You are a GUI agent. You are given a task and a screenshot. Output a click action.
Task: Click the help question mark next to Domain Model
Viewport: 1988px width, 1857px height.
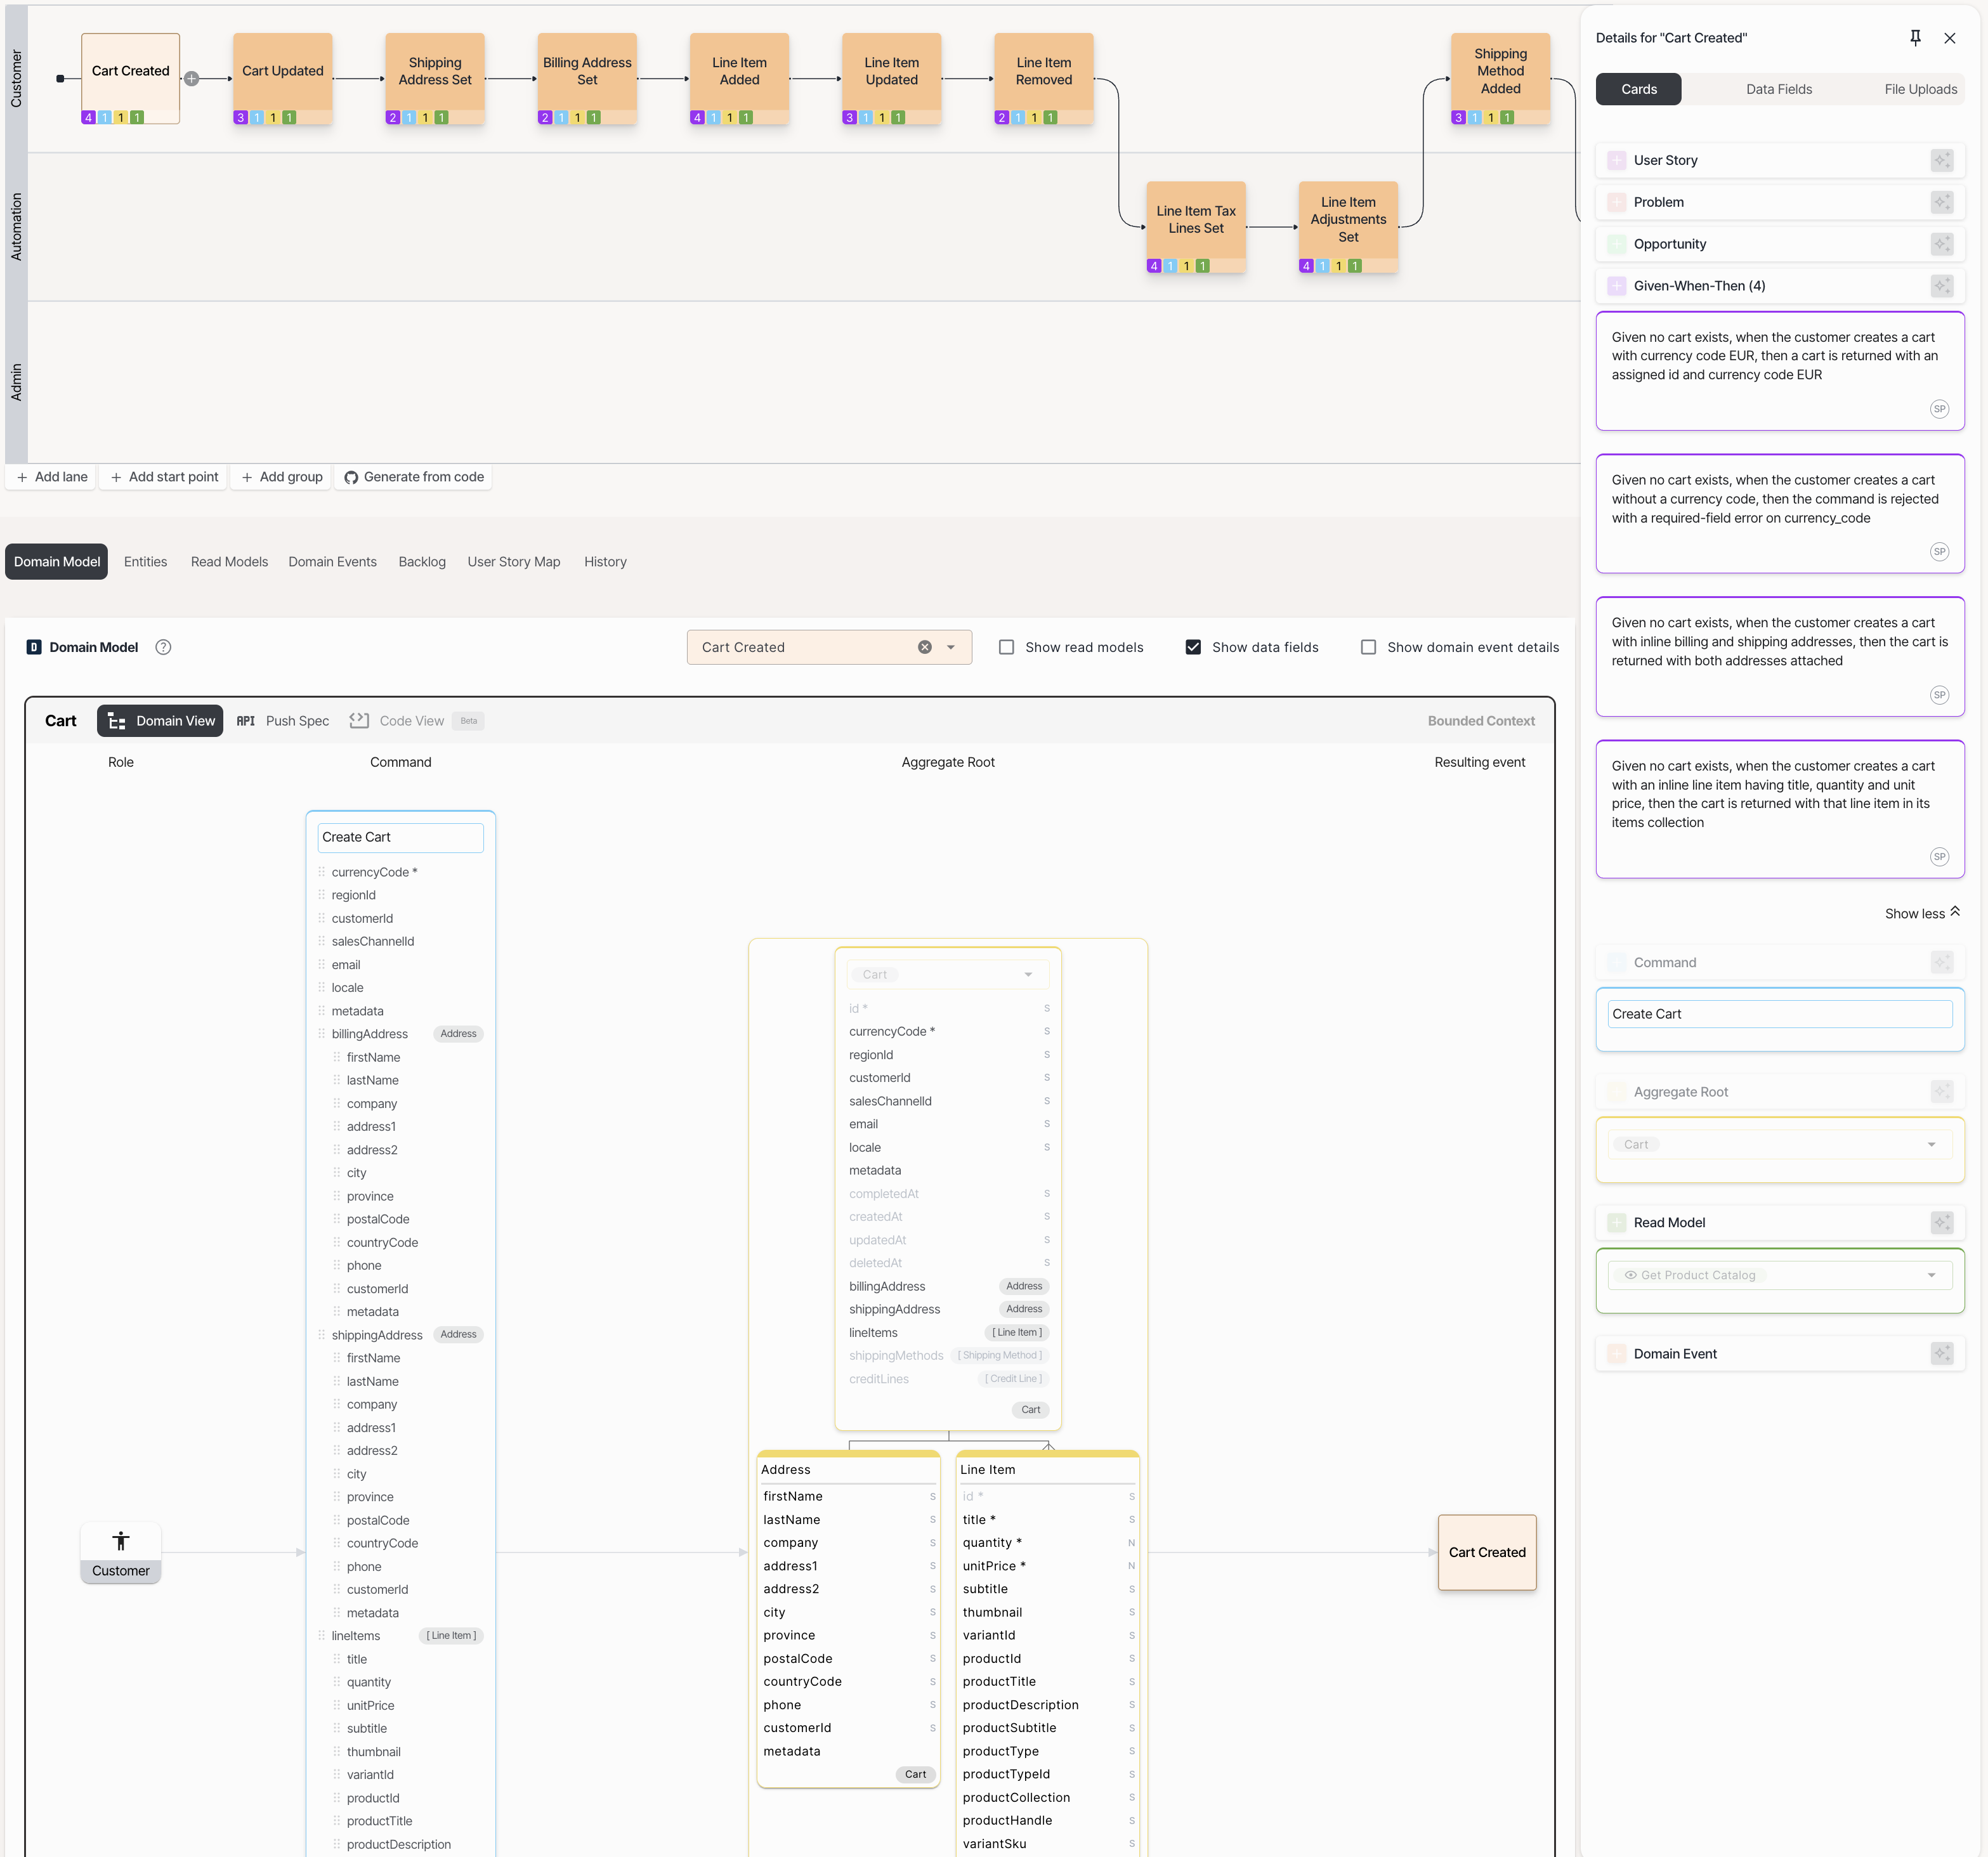tap(163, 647)
